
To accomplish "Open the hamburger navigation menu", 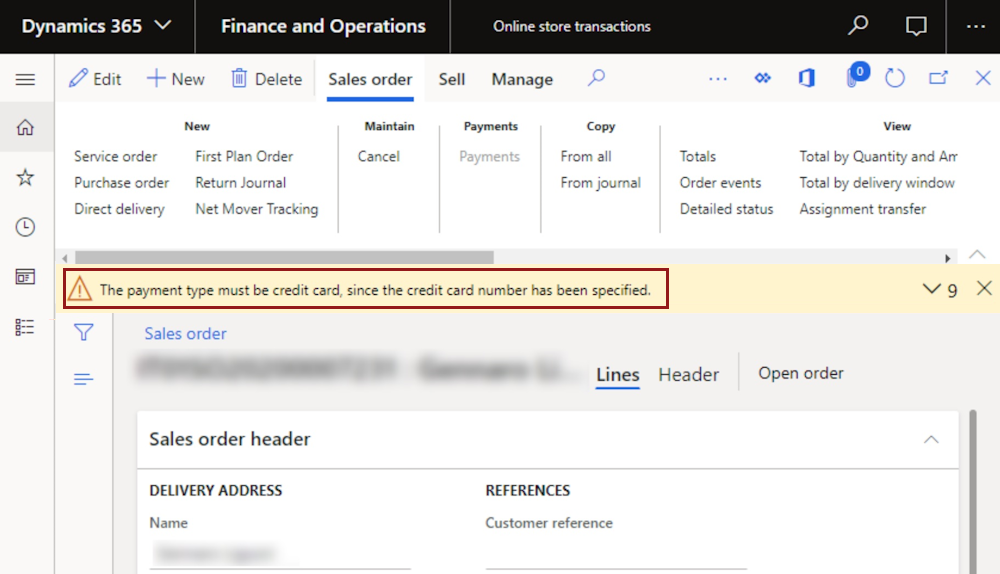I will (26, 79).
